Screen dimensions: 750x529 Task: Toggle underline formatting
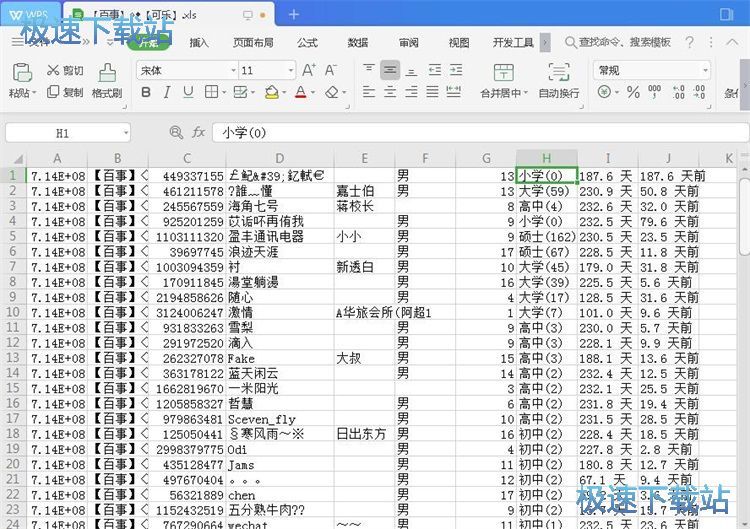point(188,92)
